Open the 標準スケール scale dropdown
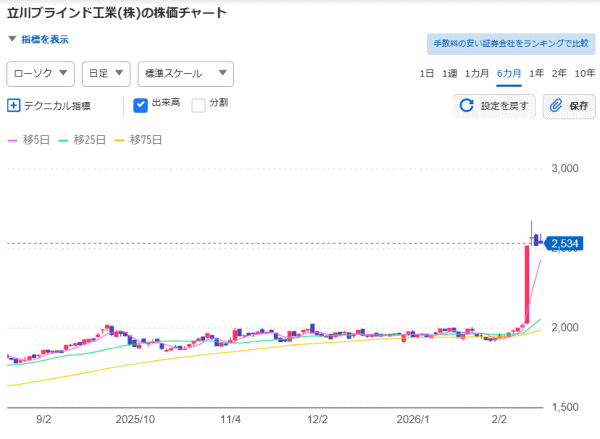 tap(186, 73)
